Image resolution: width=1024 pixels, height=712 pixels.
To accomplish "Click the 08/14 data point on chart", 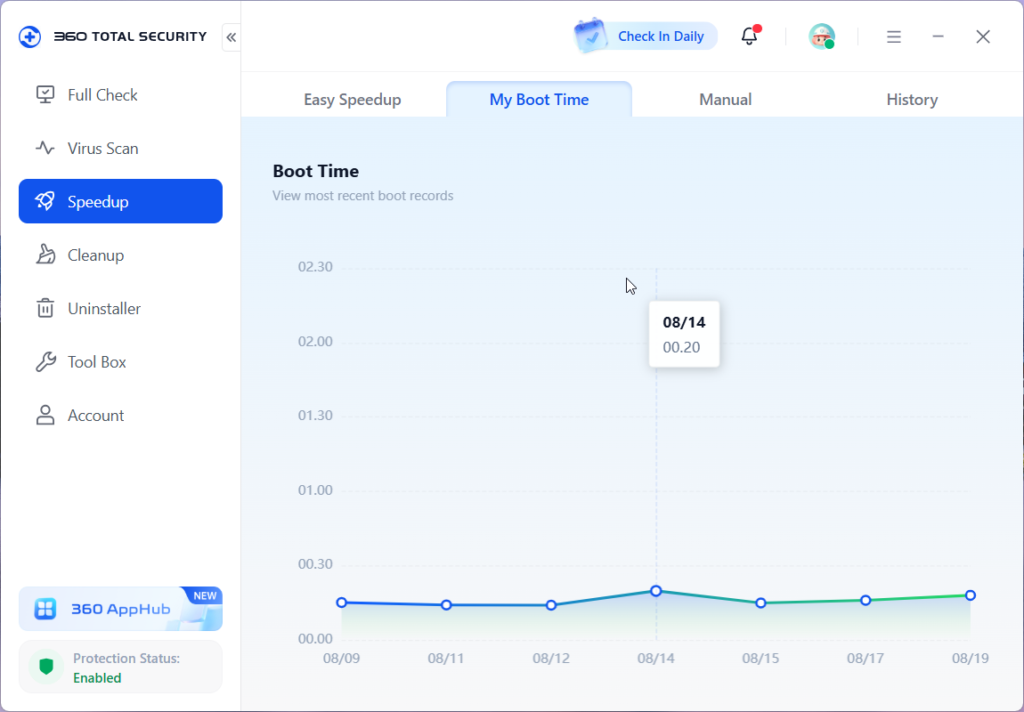I will [x=656, y=591].
